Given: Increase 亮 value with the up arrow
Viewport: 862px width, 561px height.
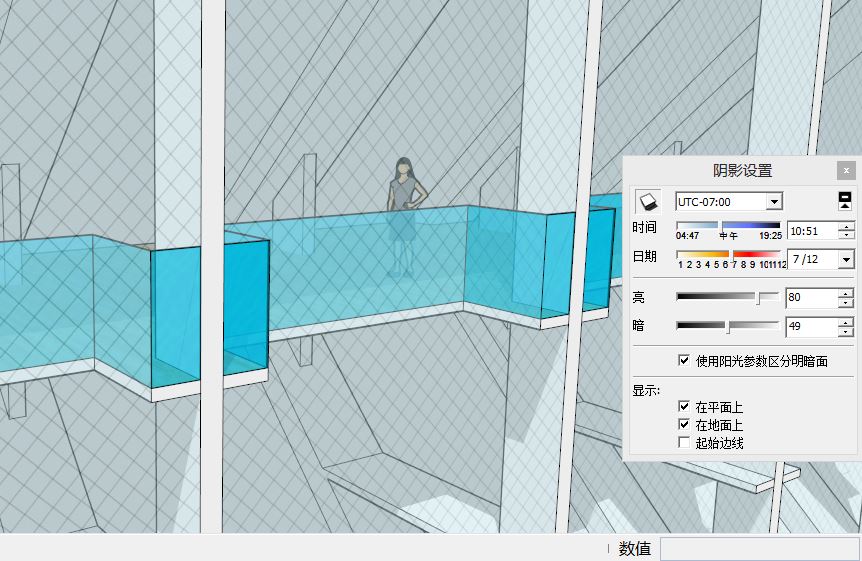Looking at the screenshot, I should click(x=846, y=293).
